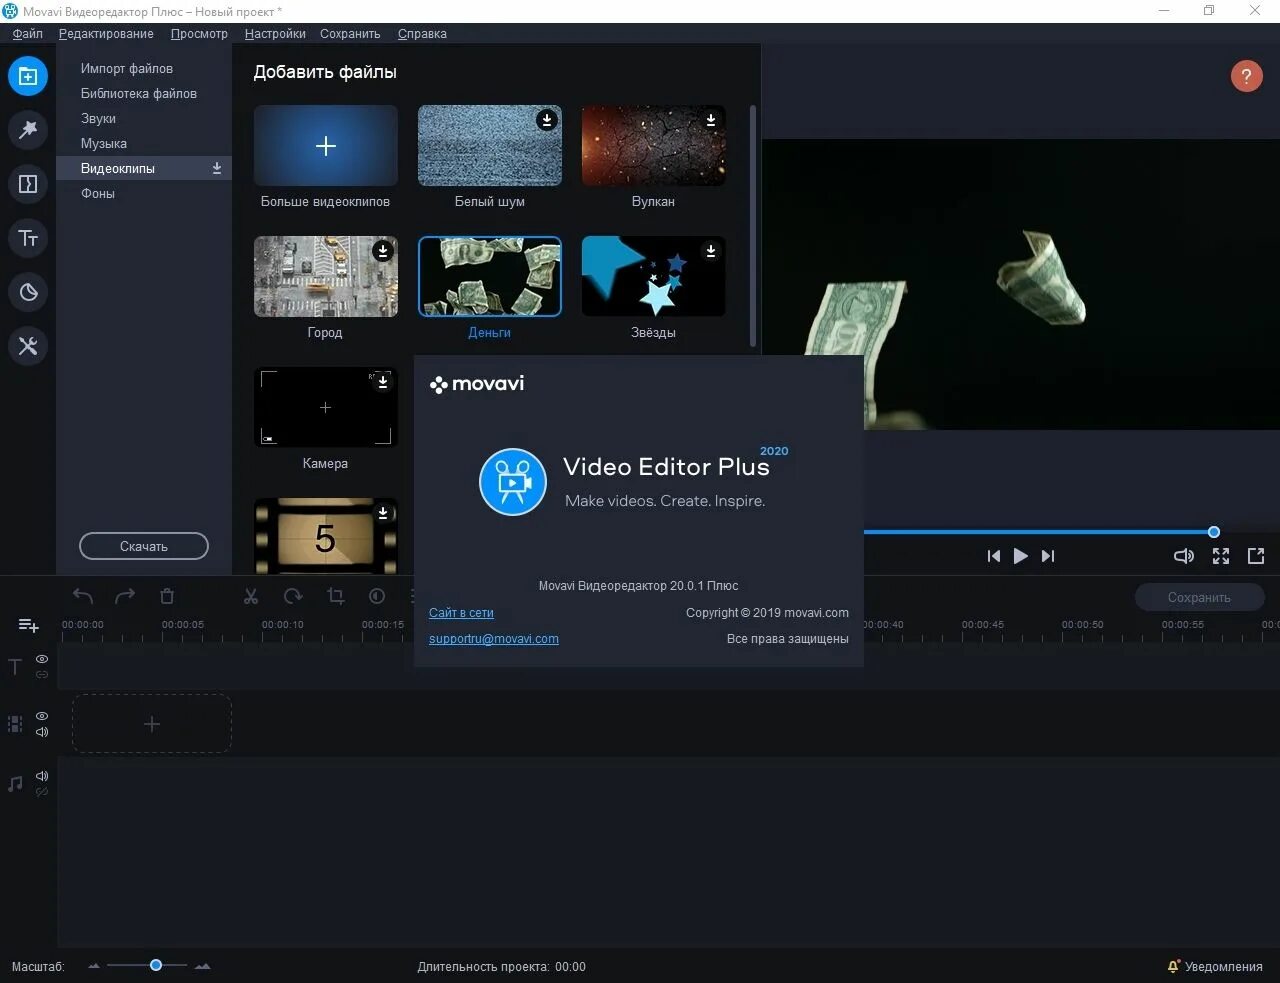Download the countdown 5 clip
1280x983 pixels.
pyautogui.click(x=383, y=513)
